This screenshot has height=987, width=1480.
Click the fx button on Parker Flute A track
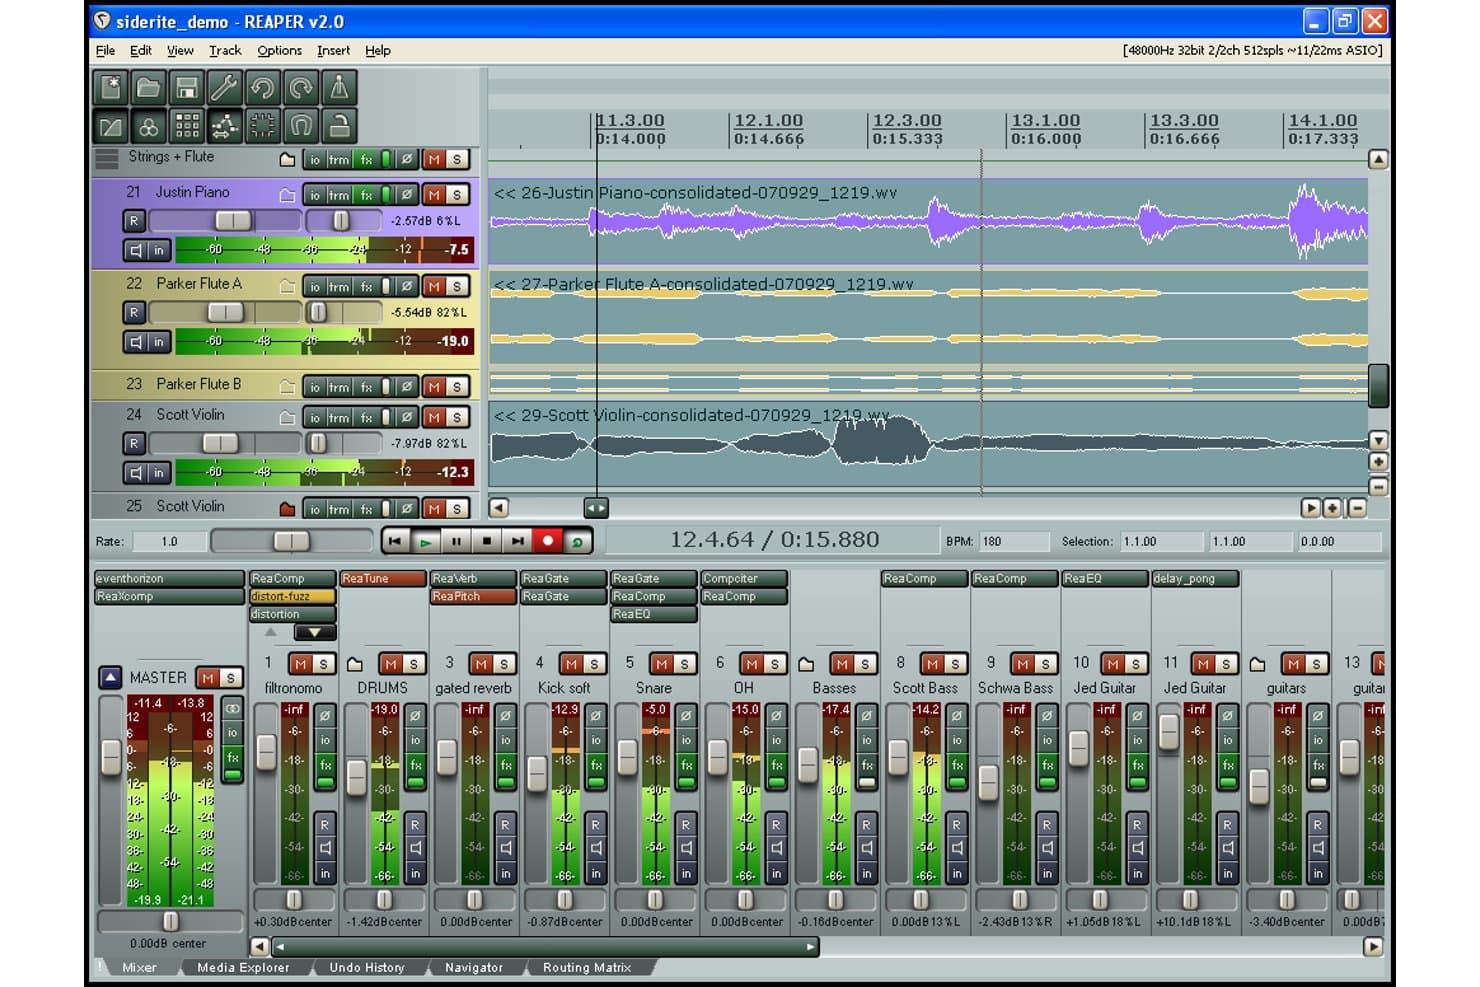click(366, 287)
